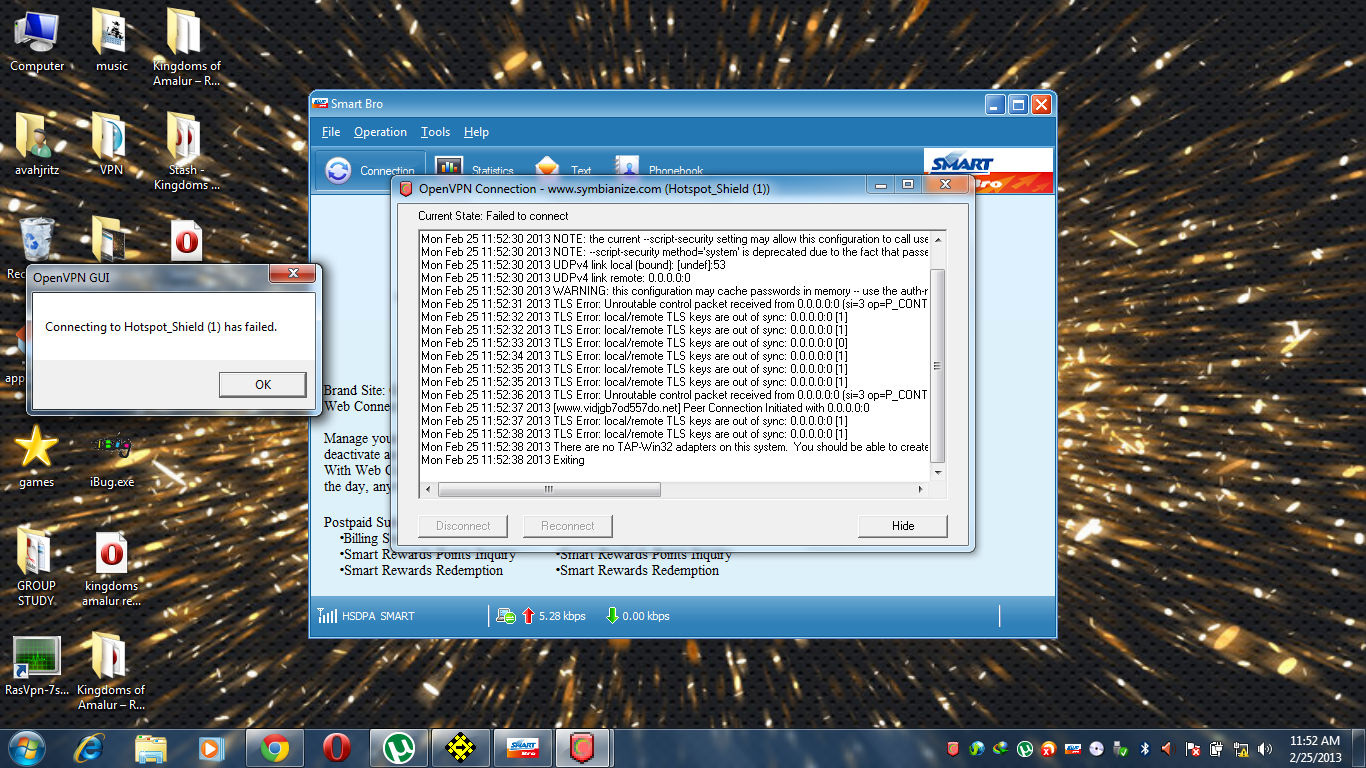Click the signal strength bars icon in status bar
Screen dimensions: 1366x768
[327, 616]
